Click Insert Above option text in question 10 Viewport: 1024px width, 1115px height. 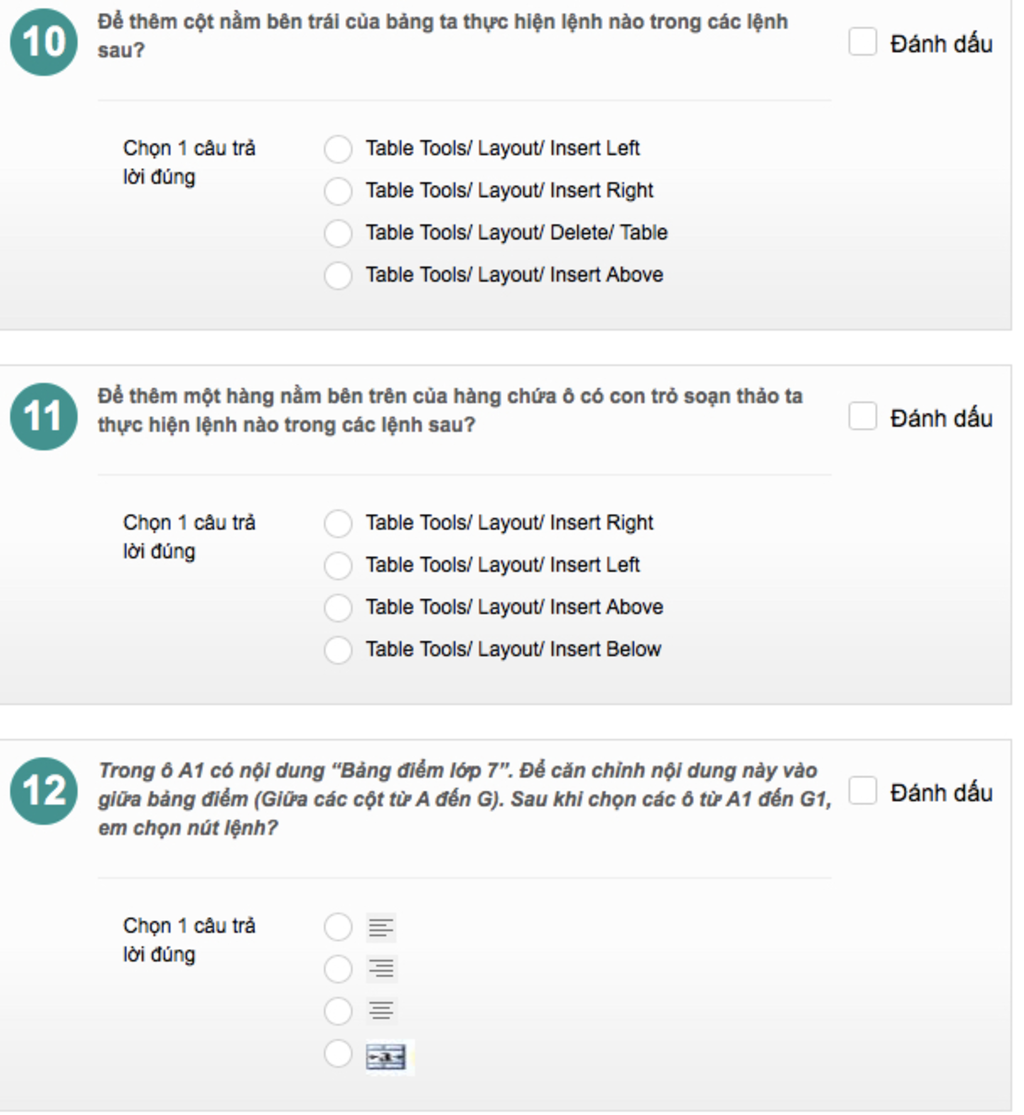[x=514, y=275]
